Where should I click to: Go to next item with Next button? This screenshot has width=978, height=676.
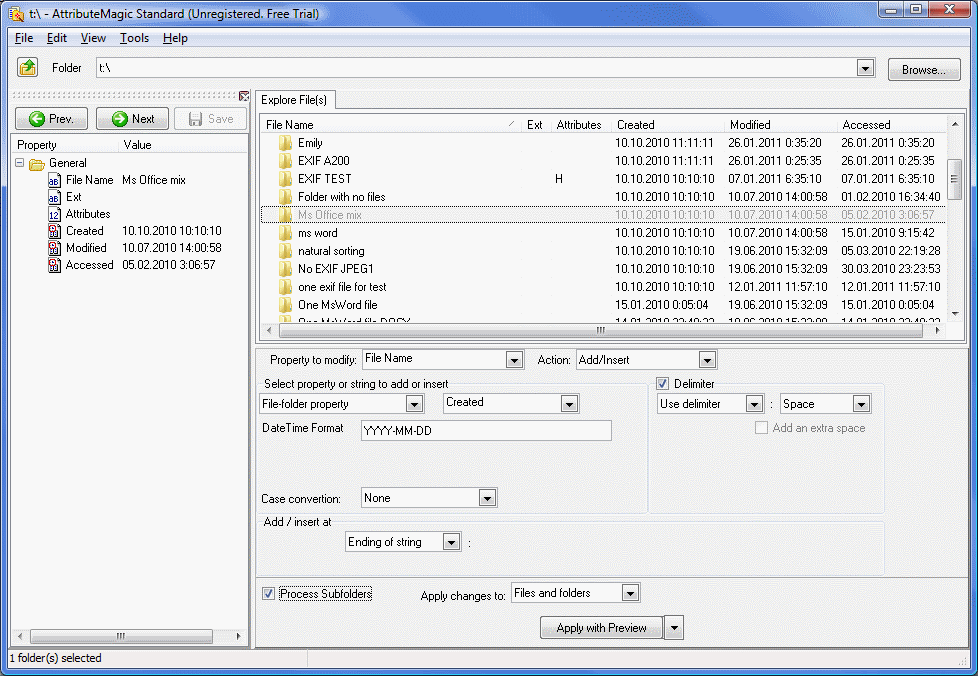[132, 118]
